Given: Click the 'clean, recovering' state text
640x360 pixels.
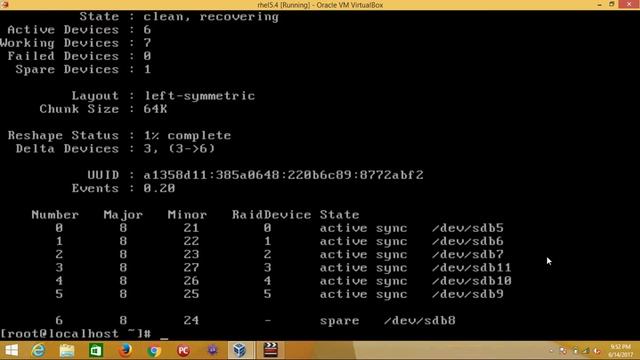Looking at the screenshot, I should tap(211, 17).
